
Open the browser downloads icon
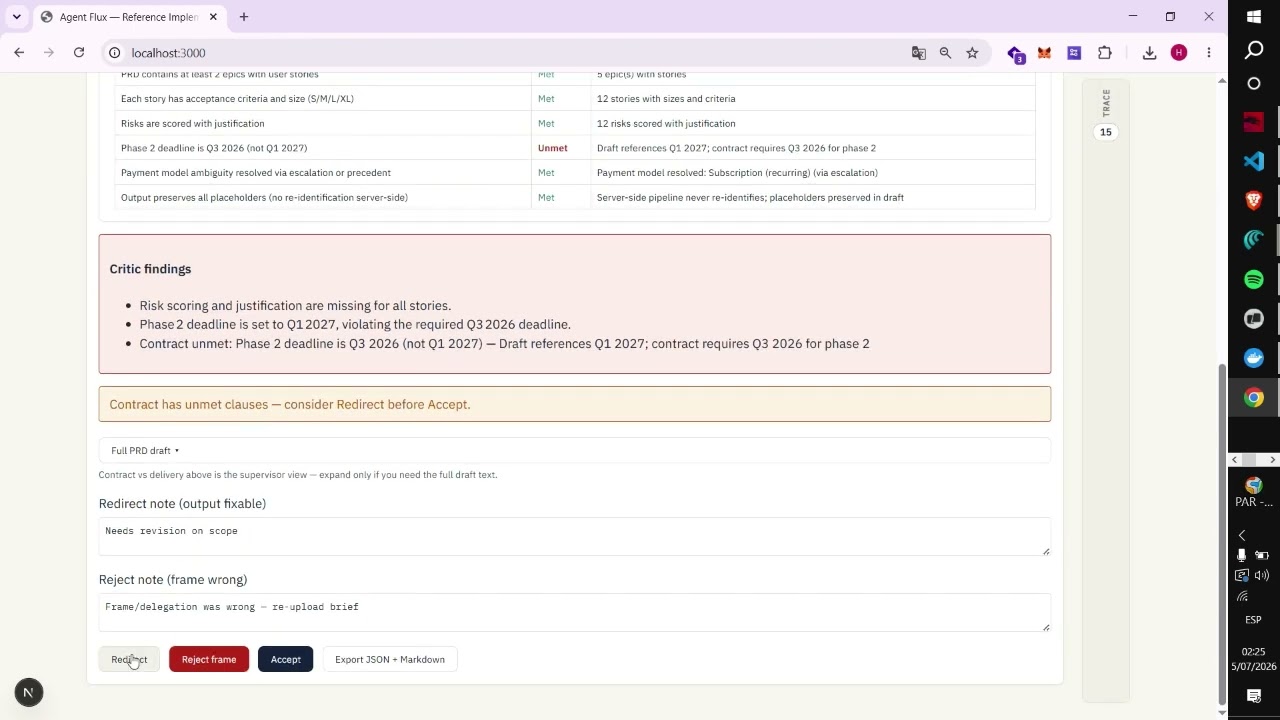pos(1149,53)
